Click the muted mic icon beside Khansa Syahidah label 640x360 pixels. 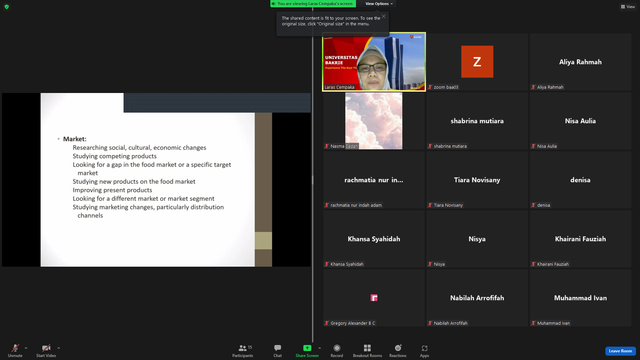click(327, 264)
